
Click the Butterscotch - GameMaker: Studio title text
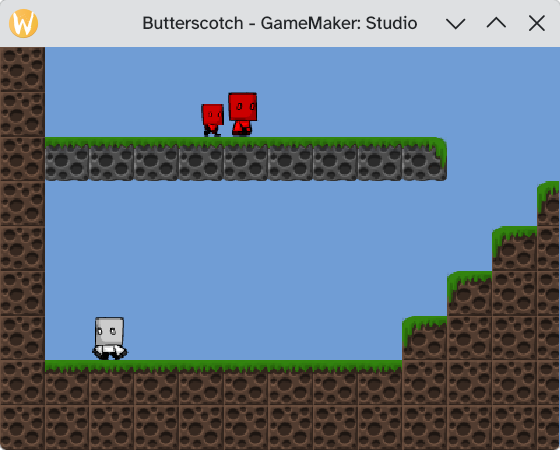280,23
